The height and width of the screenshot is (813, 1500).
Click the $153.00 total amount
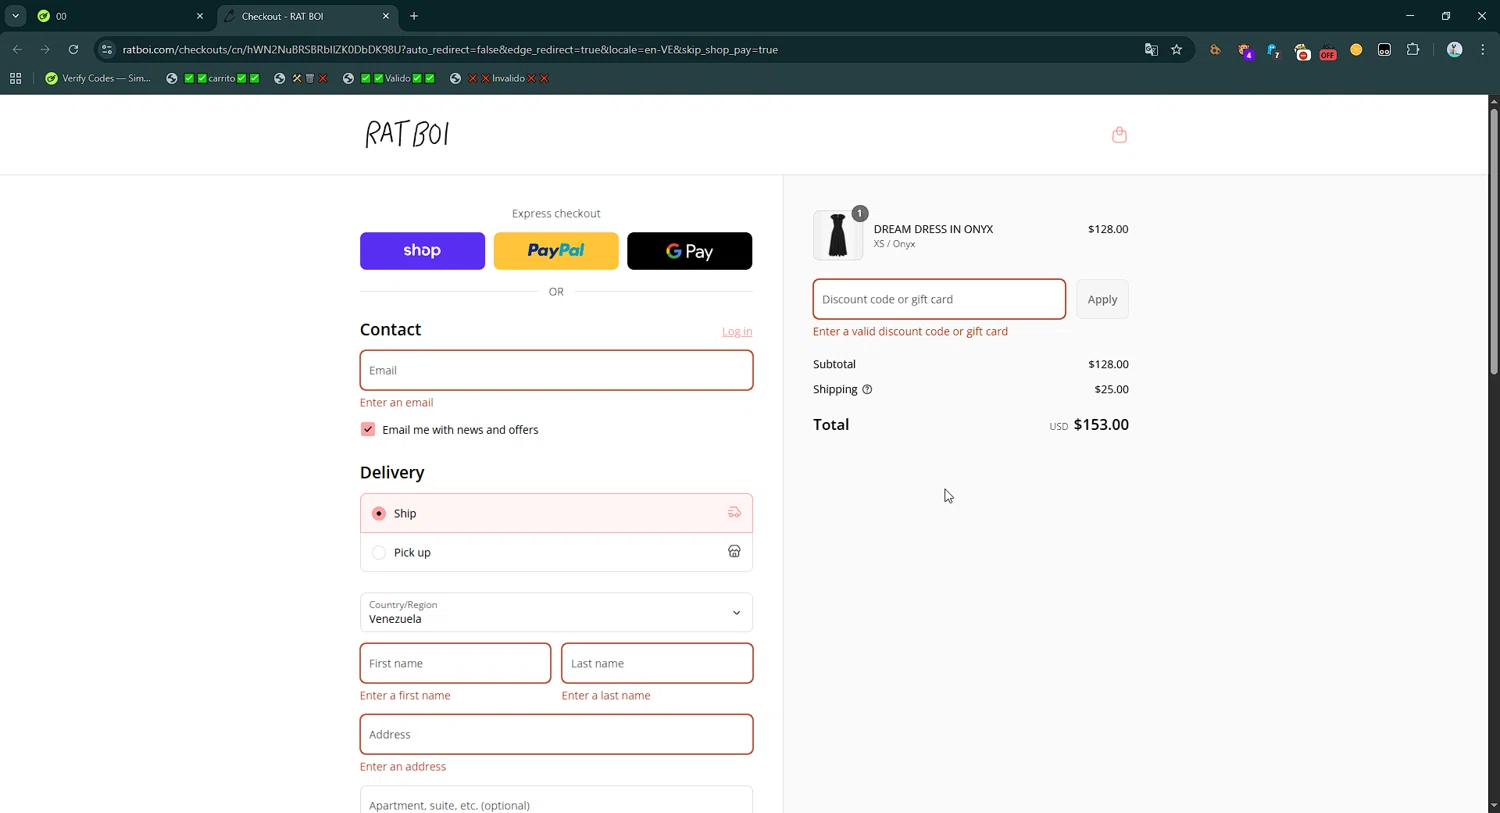(1101, 425)
